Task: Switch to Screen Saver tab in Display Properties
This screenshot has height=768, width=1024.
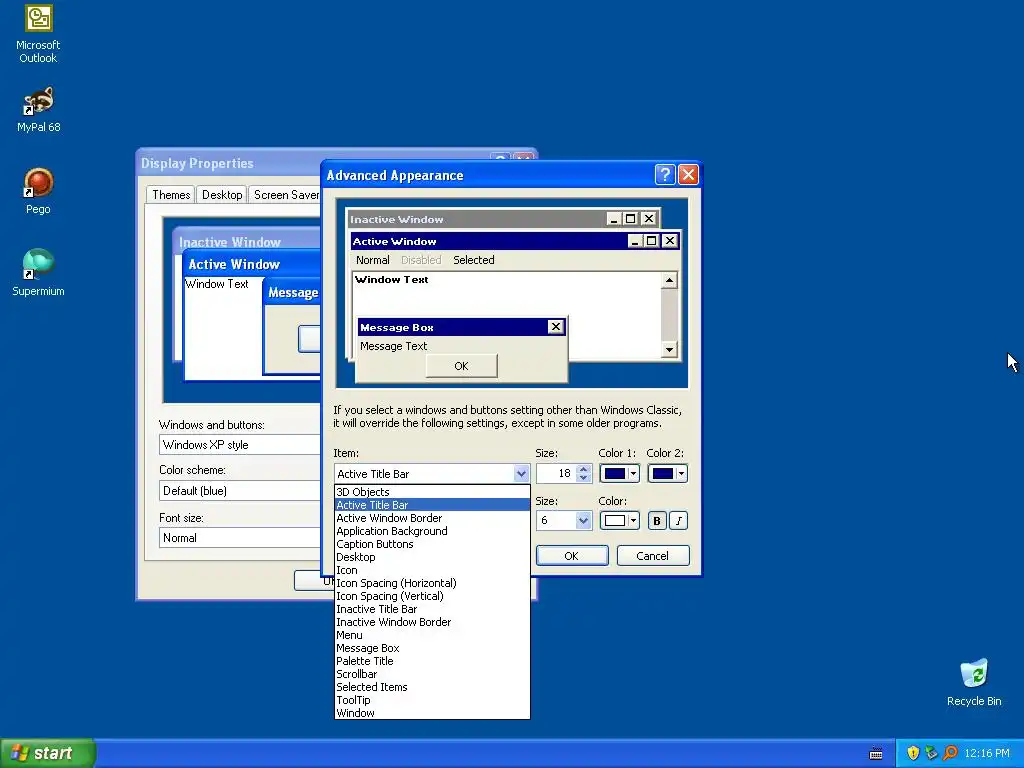Action: pyautogui.click(x=285, y=195)
